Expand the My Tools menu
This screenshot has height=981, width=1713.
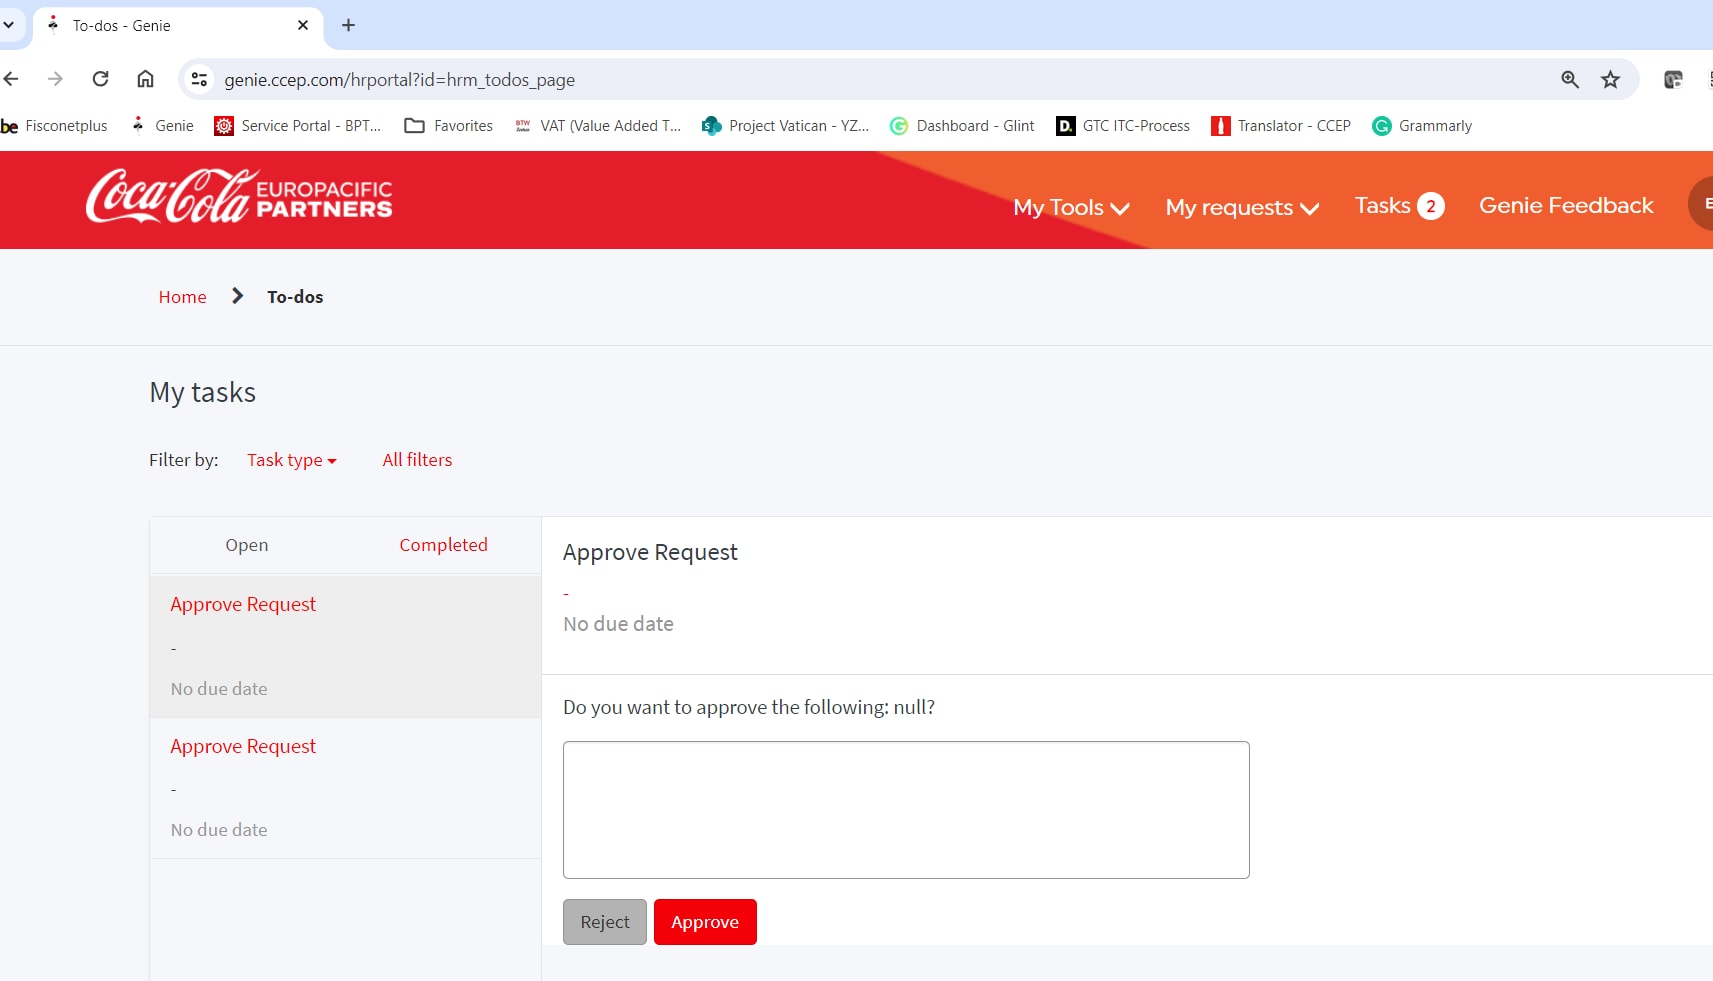click(1071, 207)
